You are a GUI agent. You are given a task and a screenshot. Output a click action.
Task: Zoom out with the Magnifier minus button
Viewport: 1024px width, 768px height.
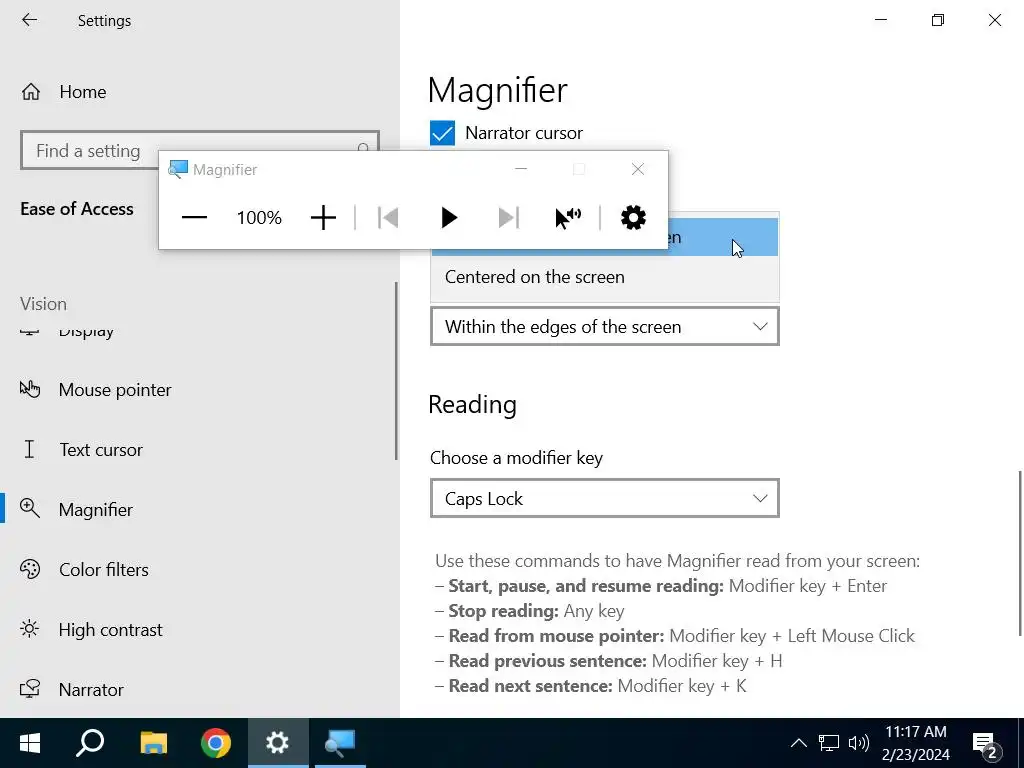click(194, 217)
